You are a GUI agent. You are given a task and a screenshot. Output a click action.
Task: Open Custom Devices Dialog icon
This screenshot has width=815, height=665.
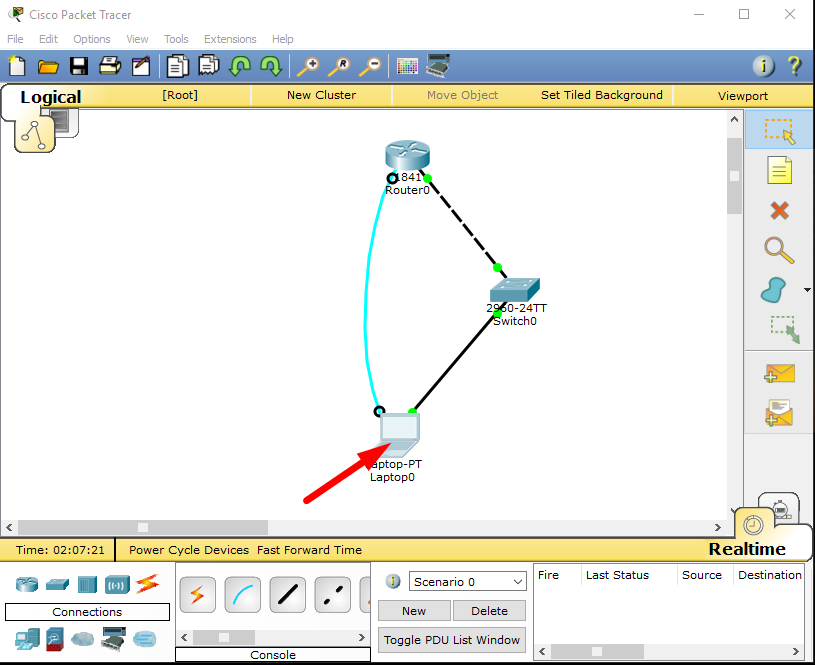[438, 66]
